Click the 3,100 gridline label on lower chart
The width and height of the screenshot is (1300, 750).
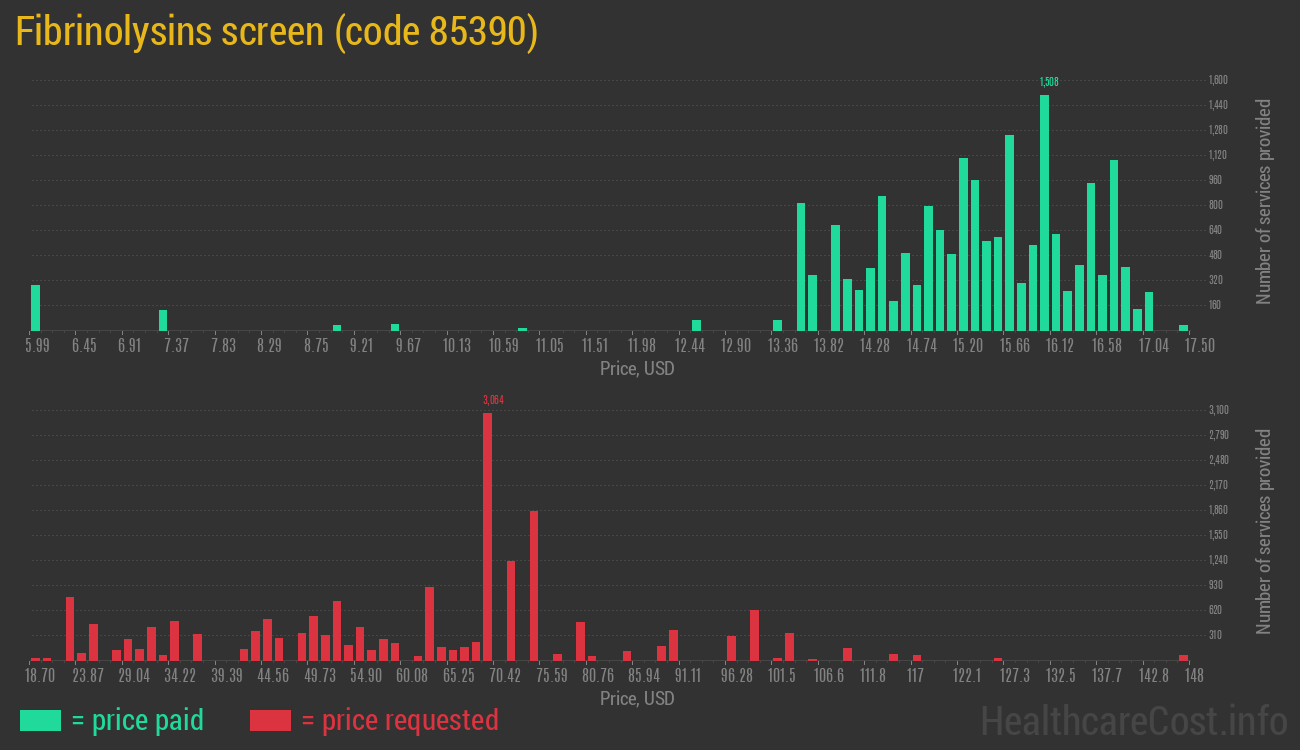(x=1217, y=410)
